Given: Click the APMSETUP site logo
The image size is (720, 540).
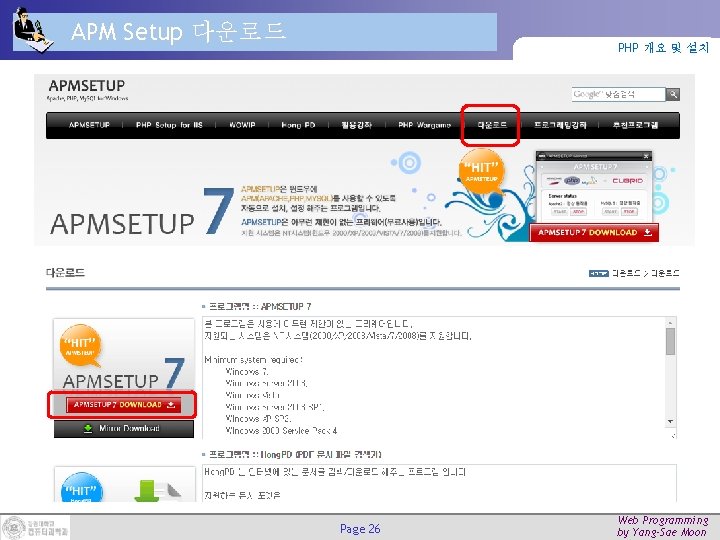Looking at the screenshot, I should click(87, 90).
